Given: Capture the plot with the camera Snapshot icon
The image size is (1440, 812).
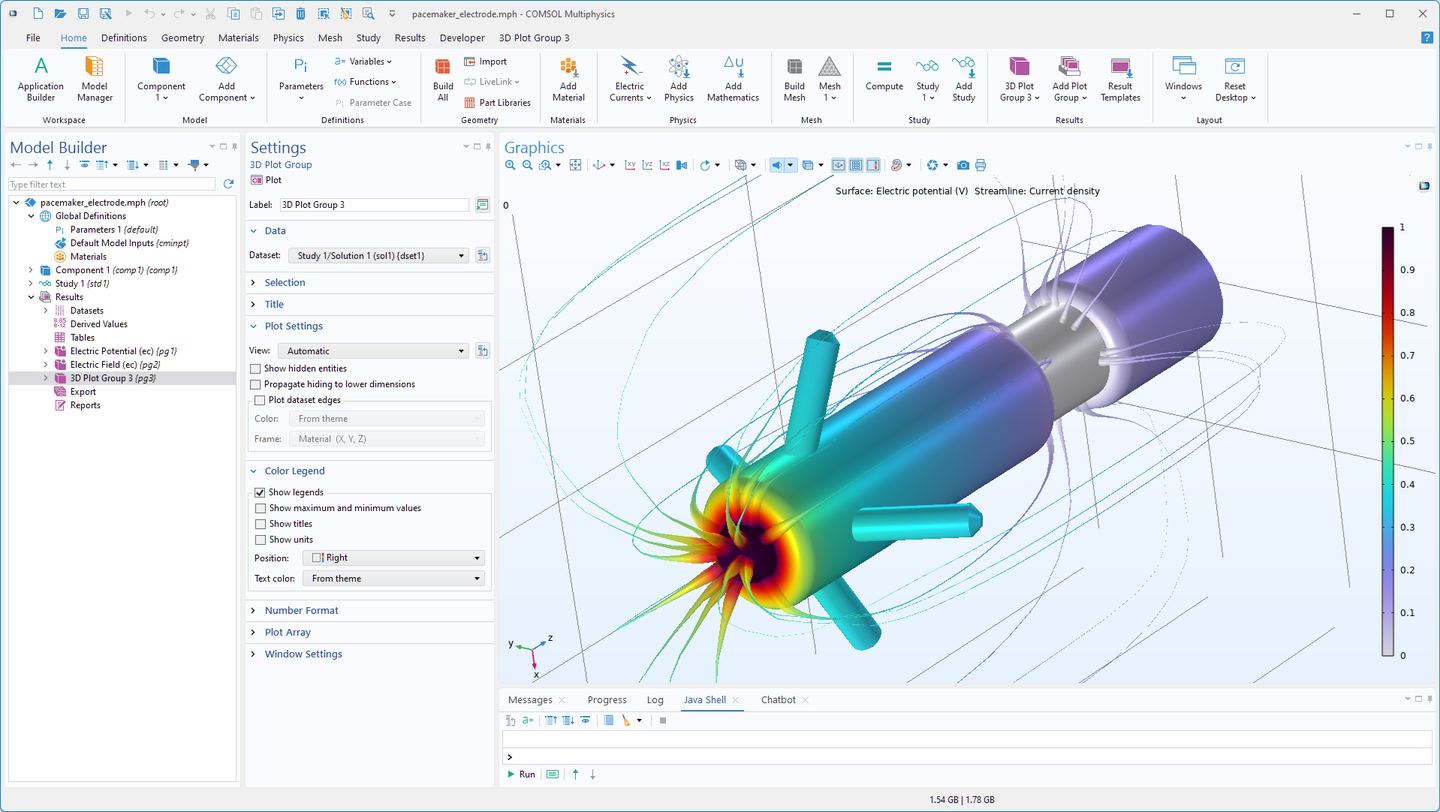Looking at the screenshot, I should 962,165.
